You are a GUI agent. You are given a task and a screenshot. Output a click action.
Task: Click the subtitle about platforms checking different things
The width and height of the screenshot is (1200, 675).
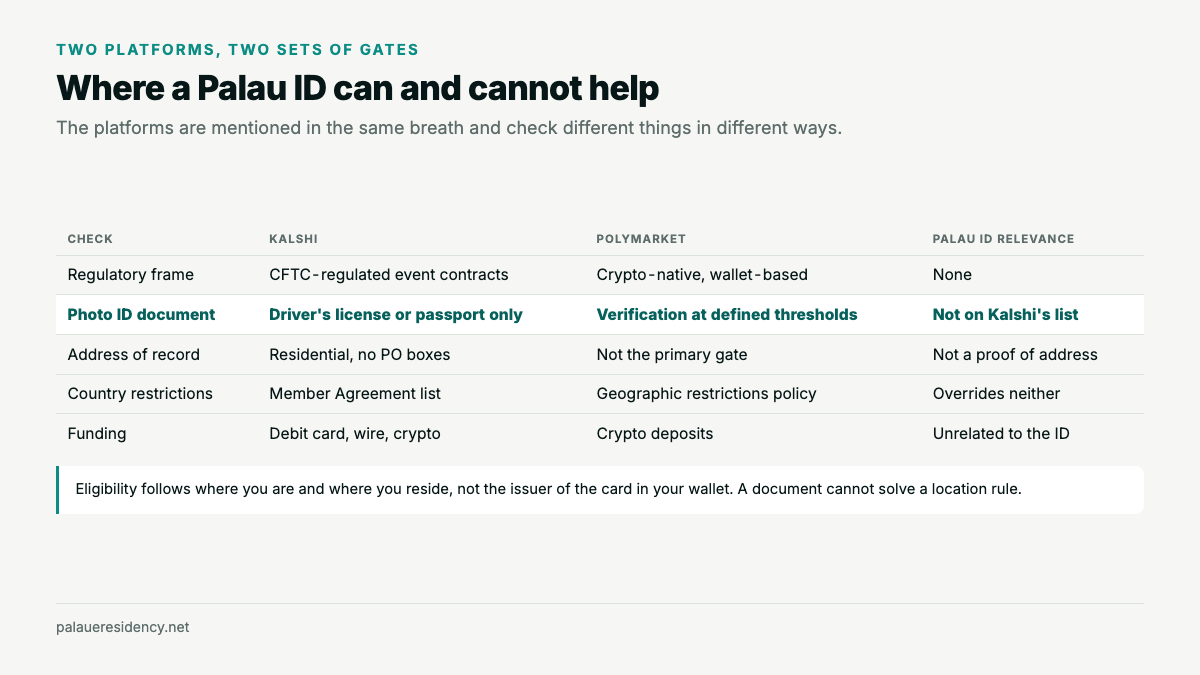click(449, 128)
